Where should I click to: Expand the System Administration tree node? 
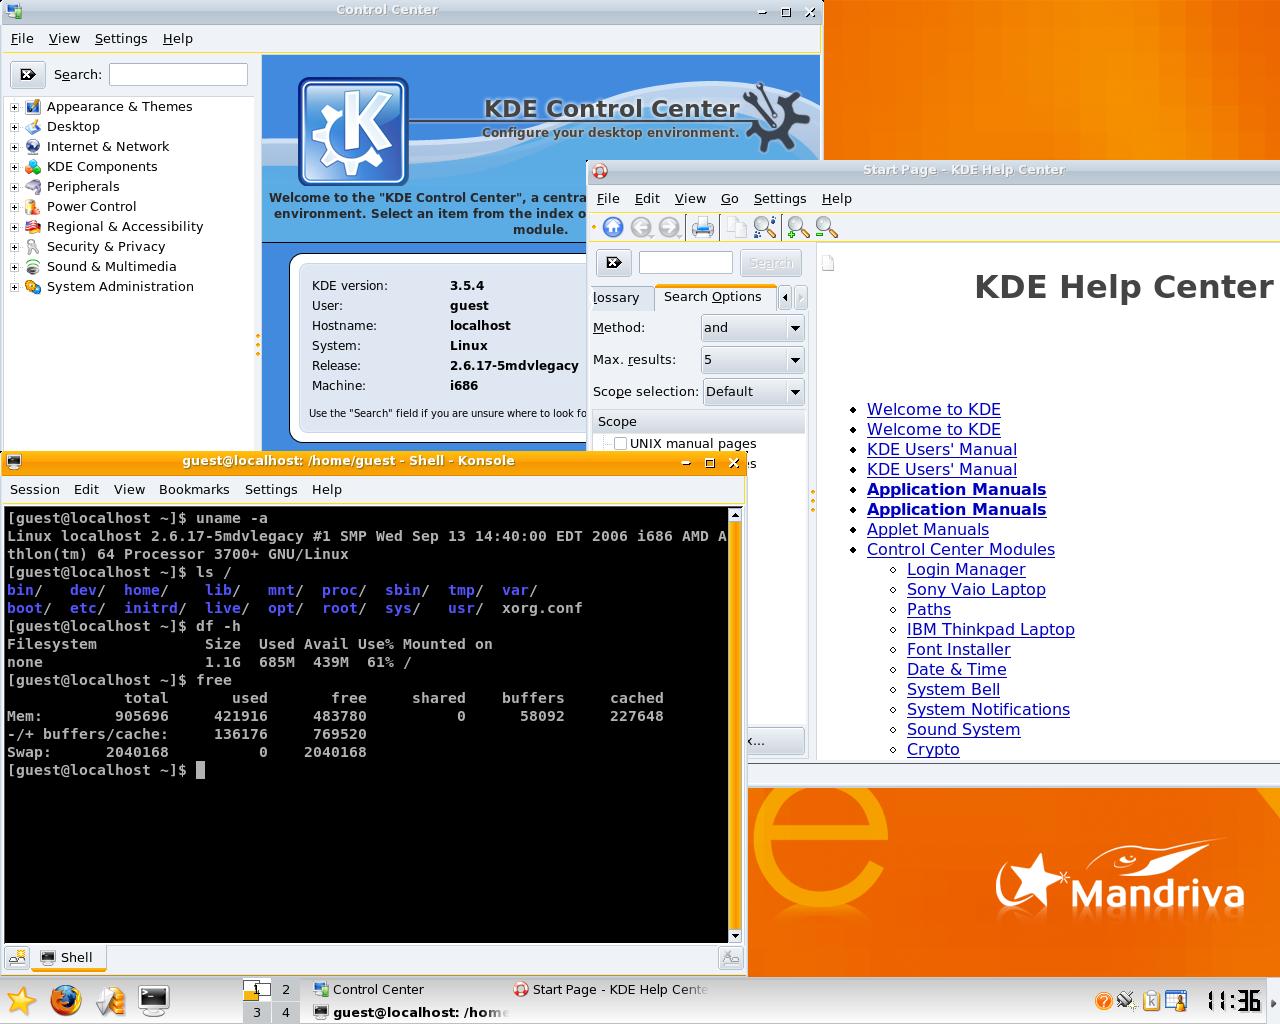point(14,286)
